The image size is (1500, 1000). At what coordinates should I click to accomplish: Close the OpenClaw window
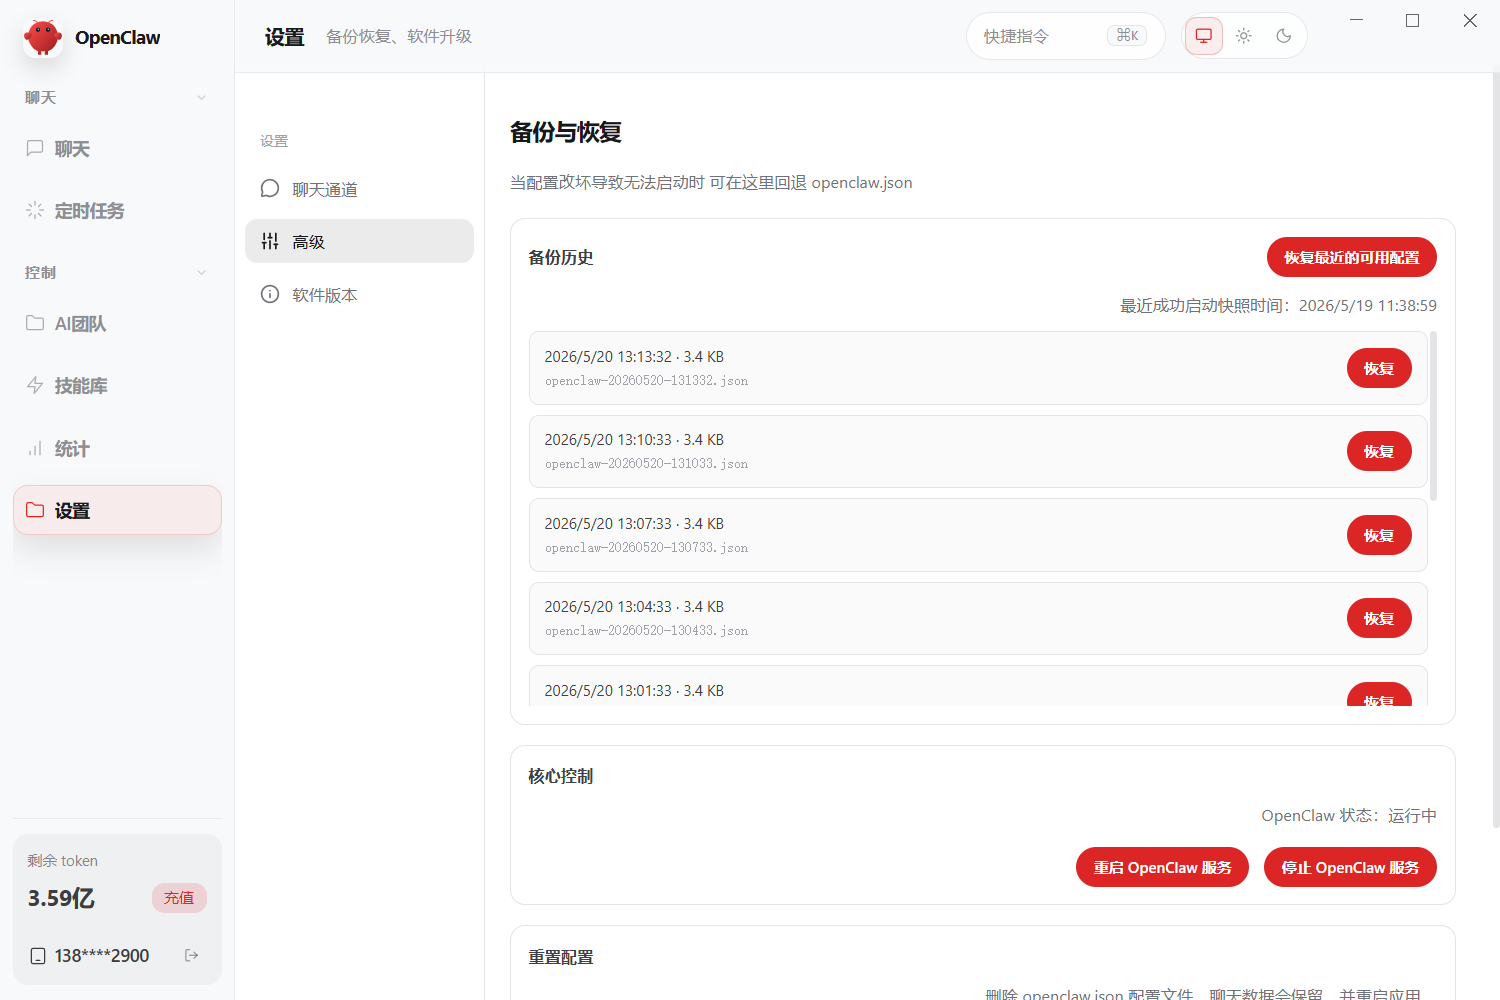[x=1470, y=20]
